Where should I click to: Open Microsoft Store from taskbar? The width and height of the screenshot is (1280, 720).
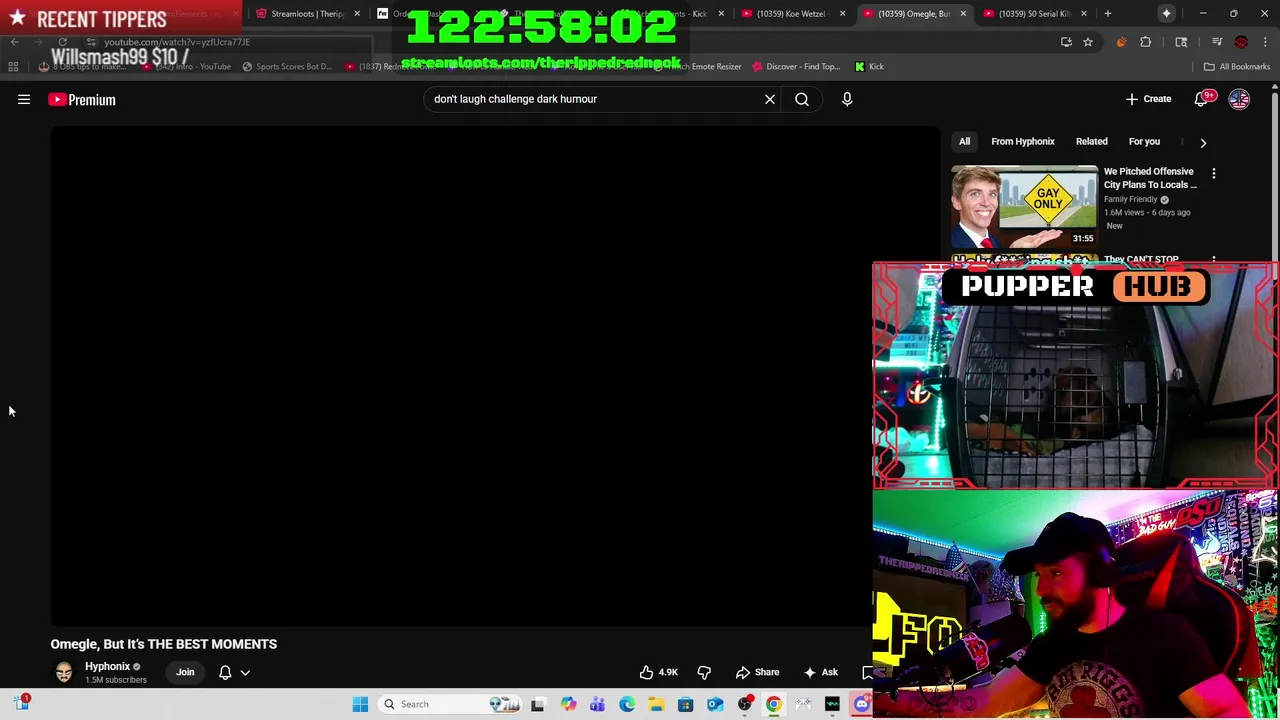tap(686, 704)
